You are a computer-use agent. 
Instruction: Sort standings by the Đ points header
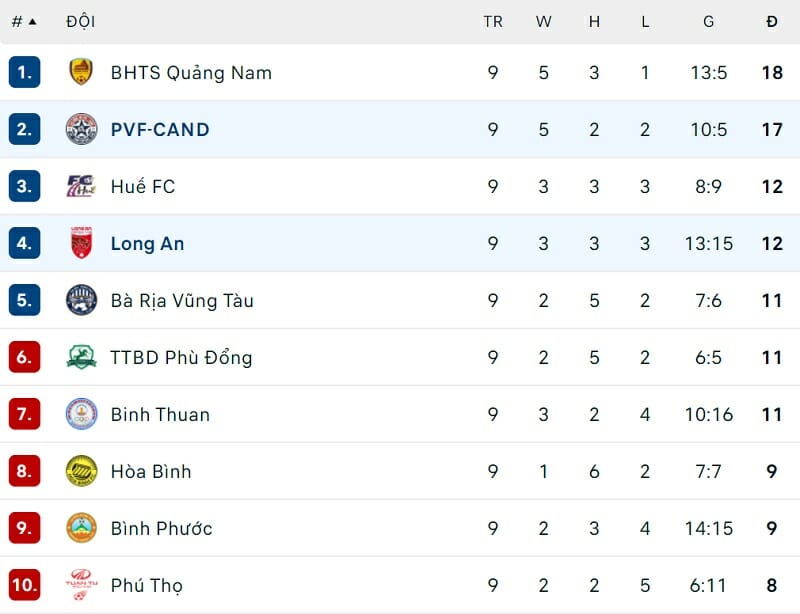771,21
